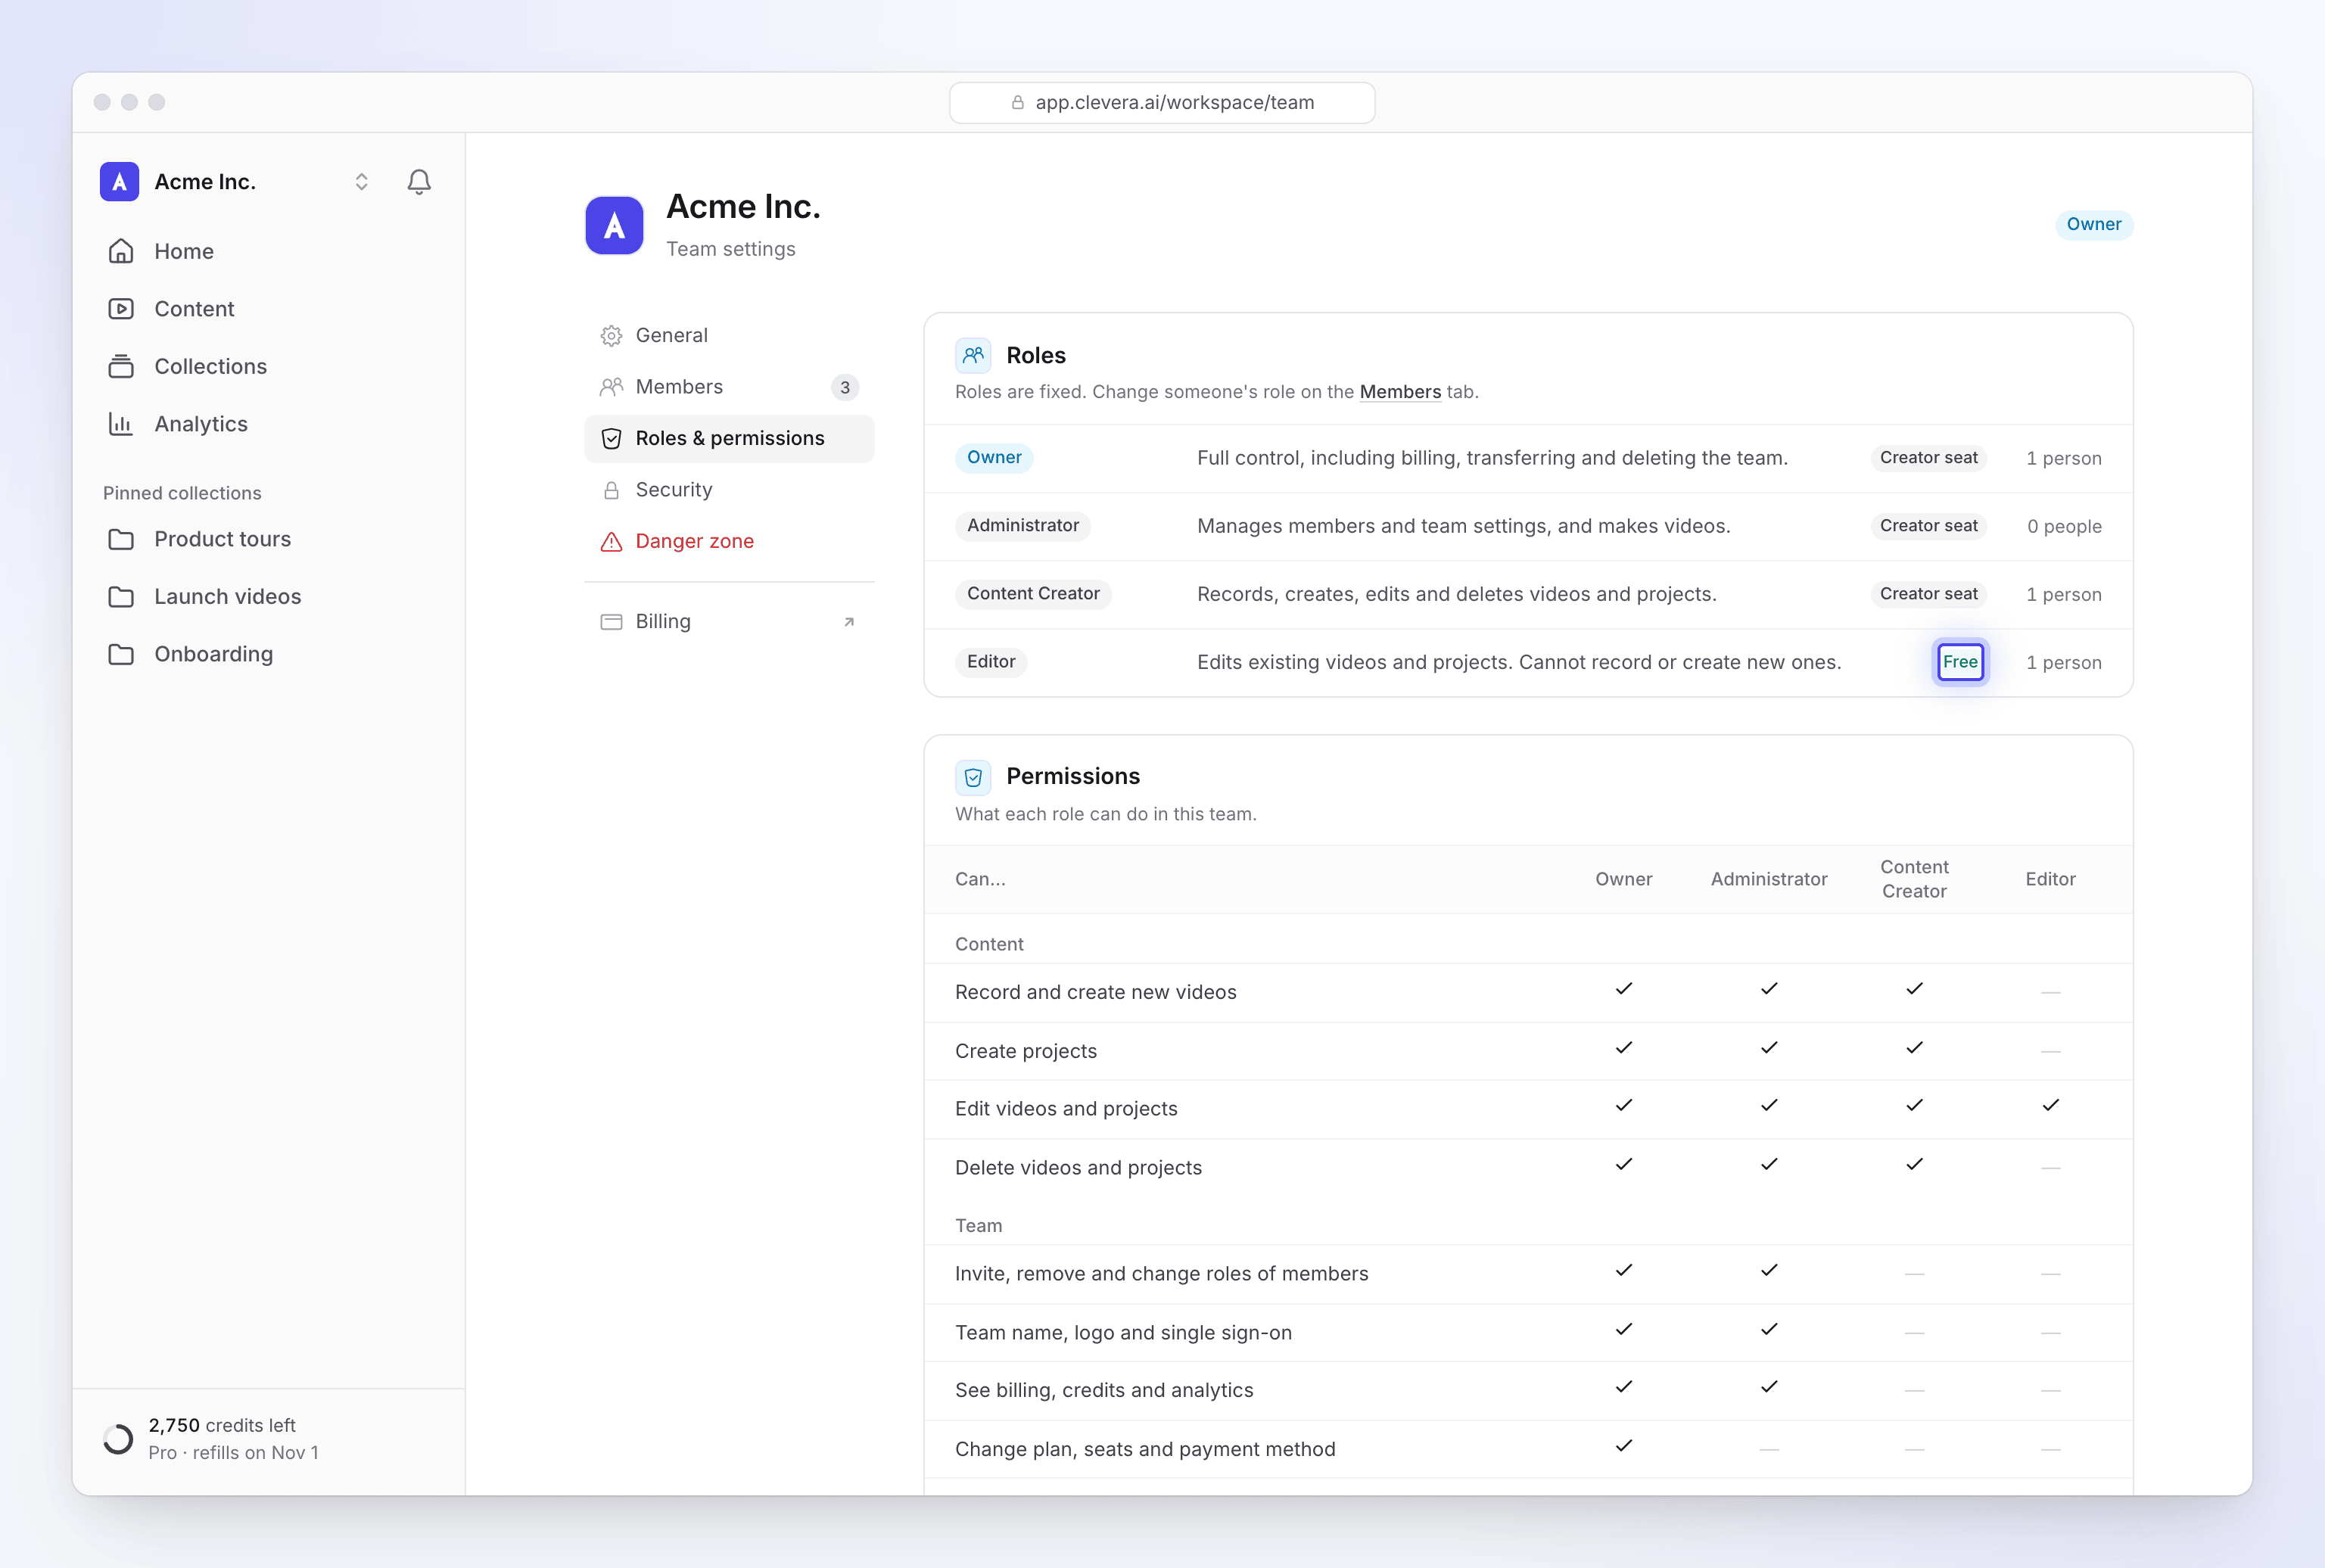Switch to the Members settings tab
This screenshot has width=2325, height=1568.
[729, 387]
